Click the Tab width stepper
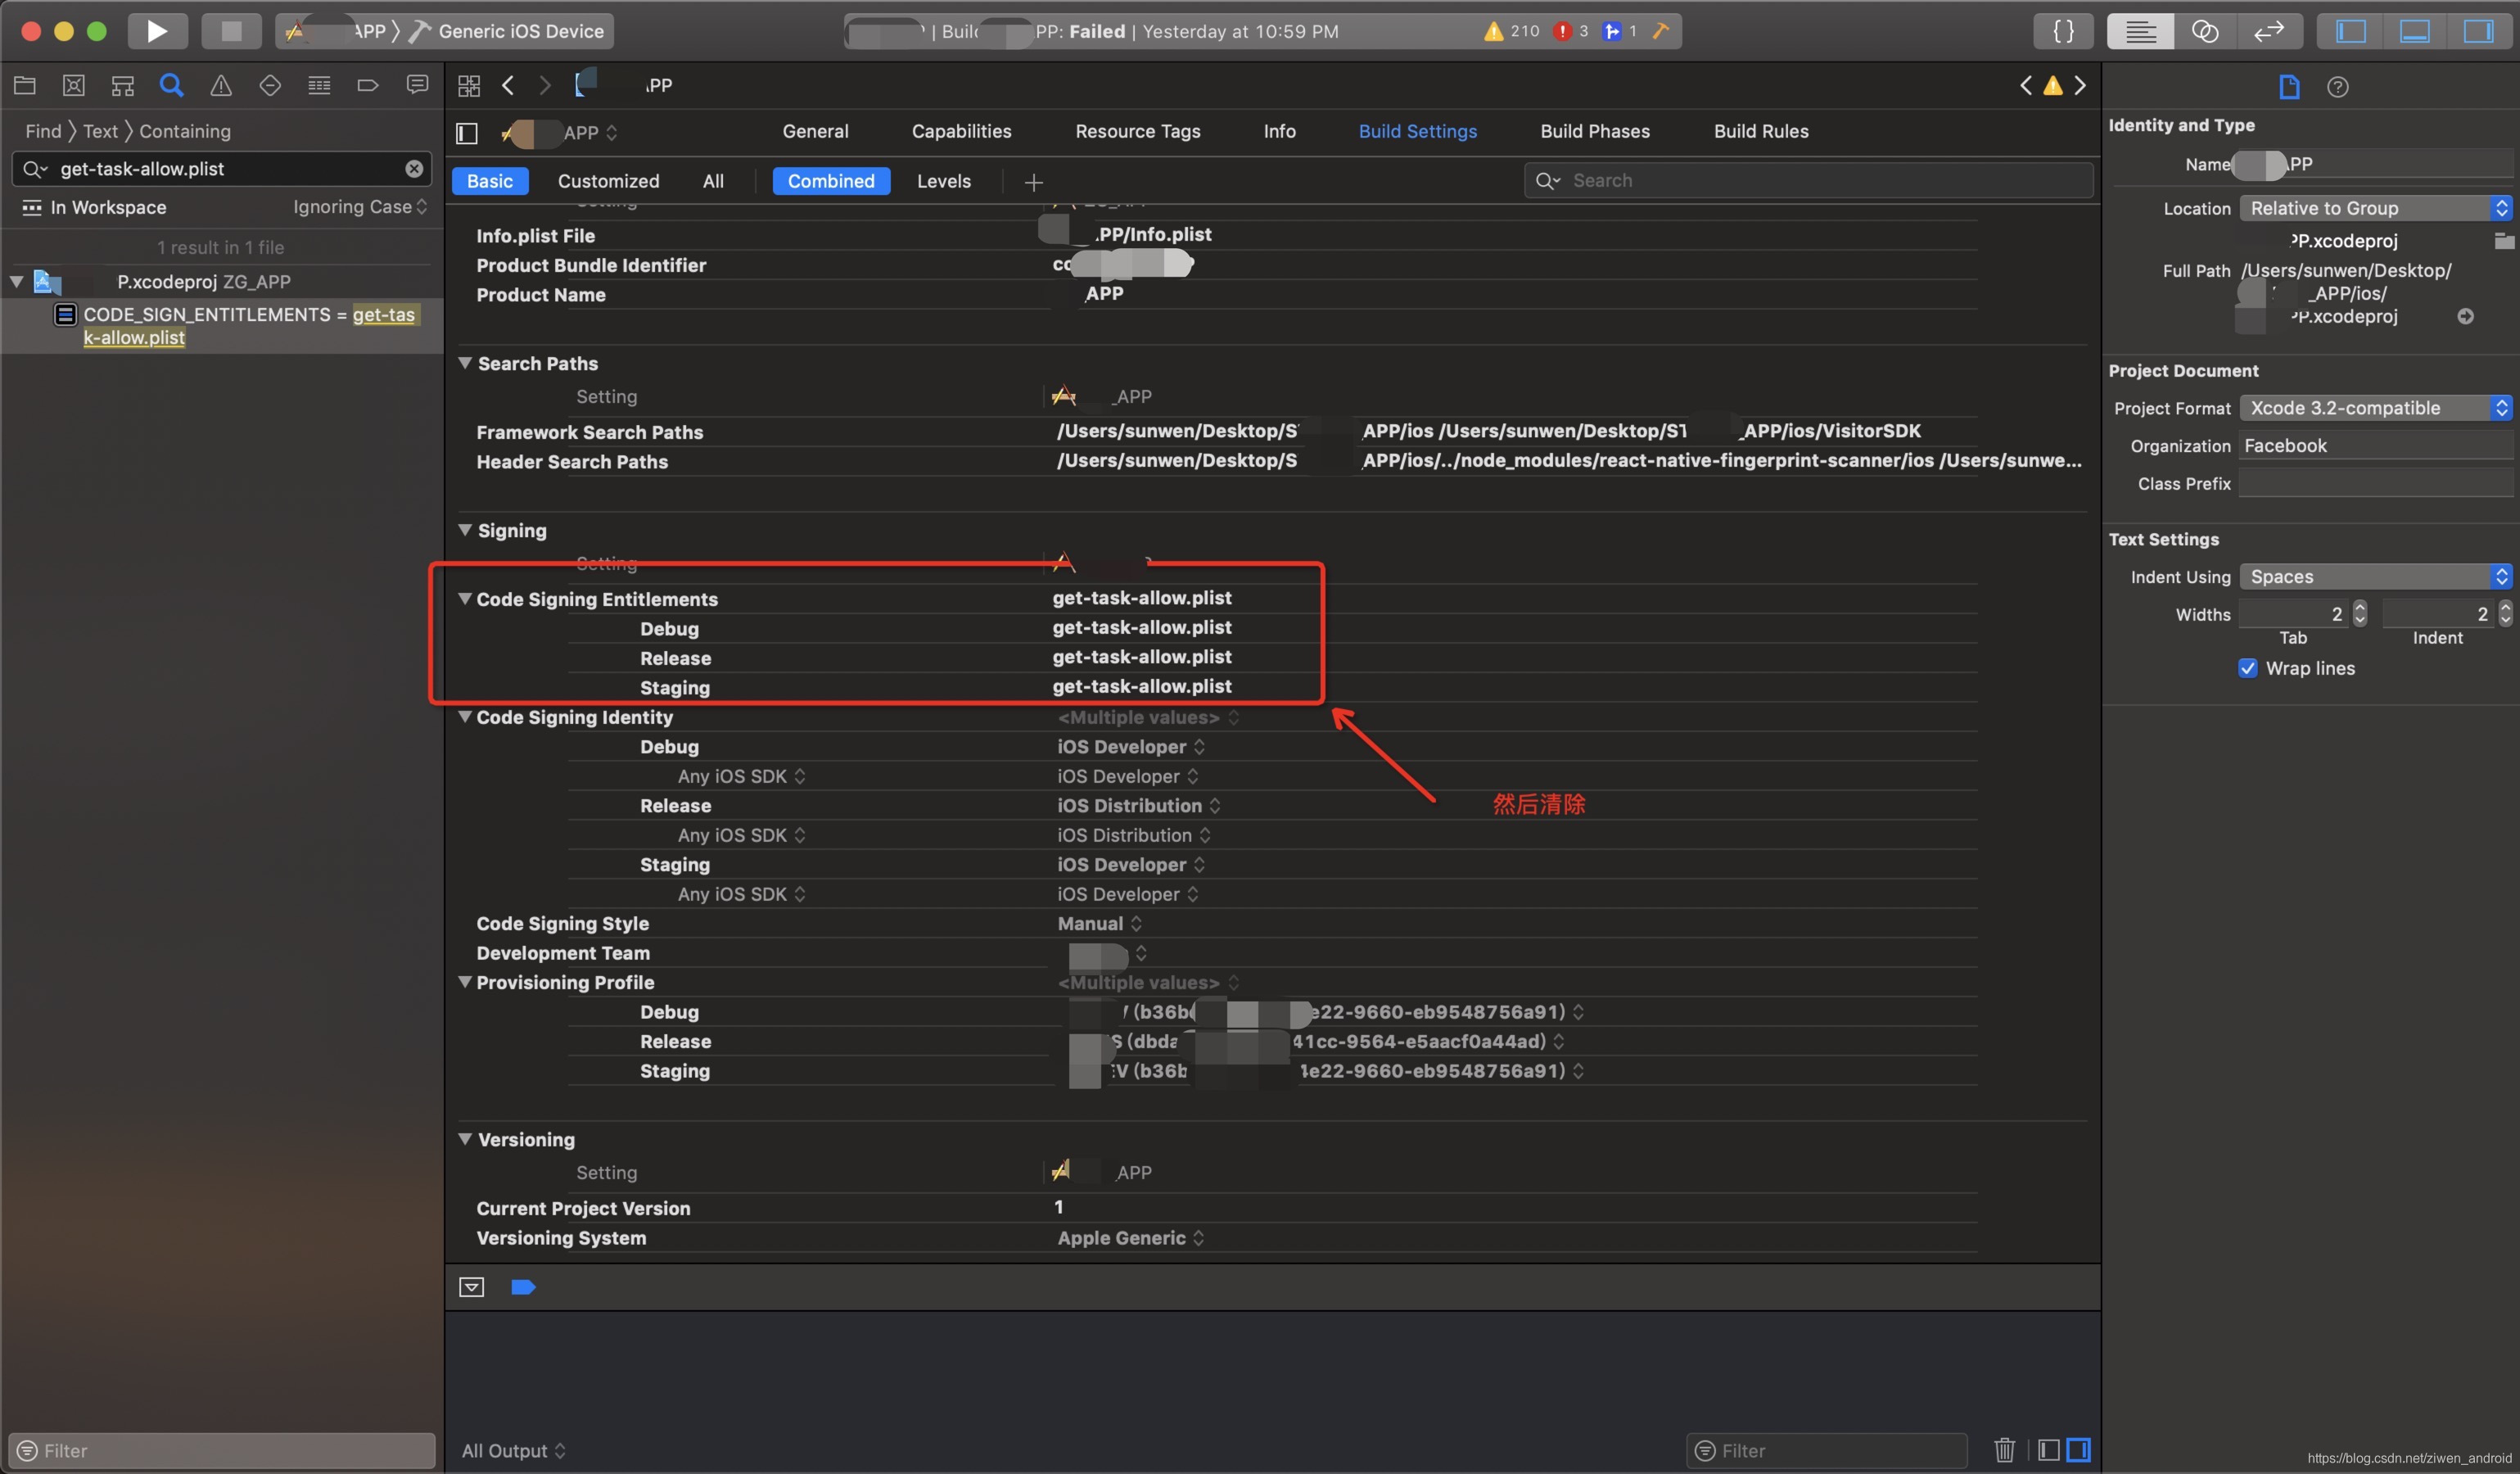Image resolution: width=2520 pixels, height=1474 pixels. 2360,613
